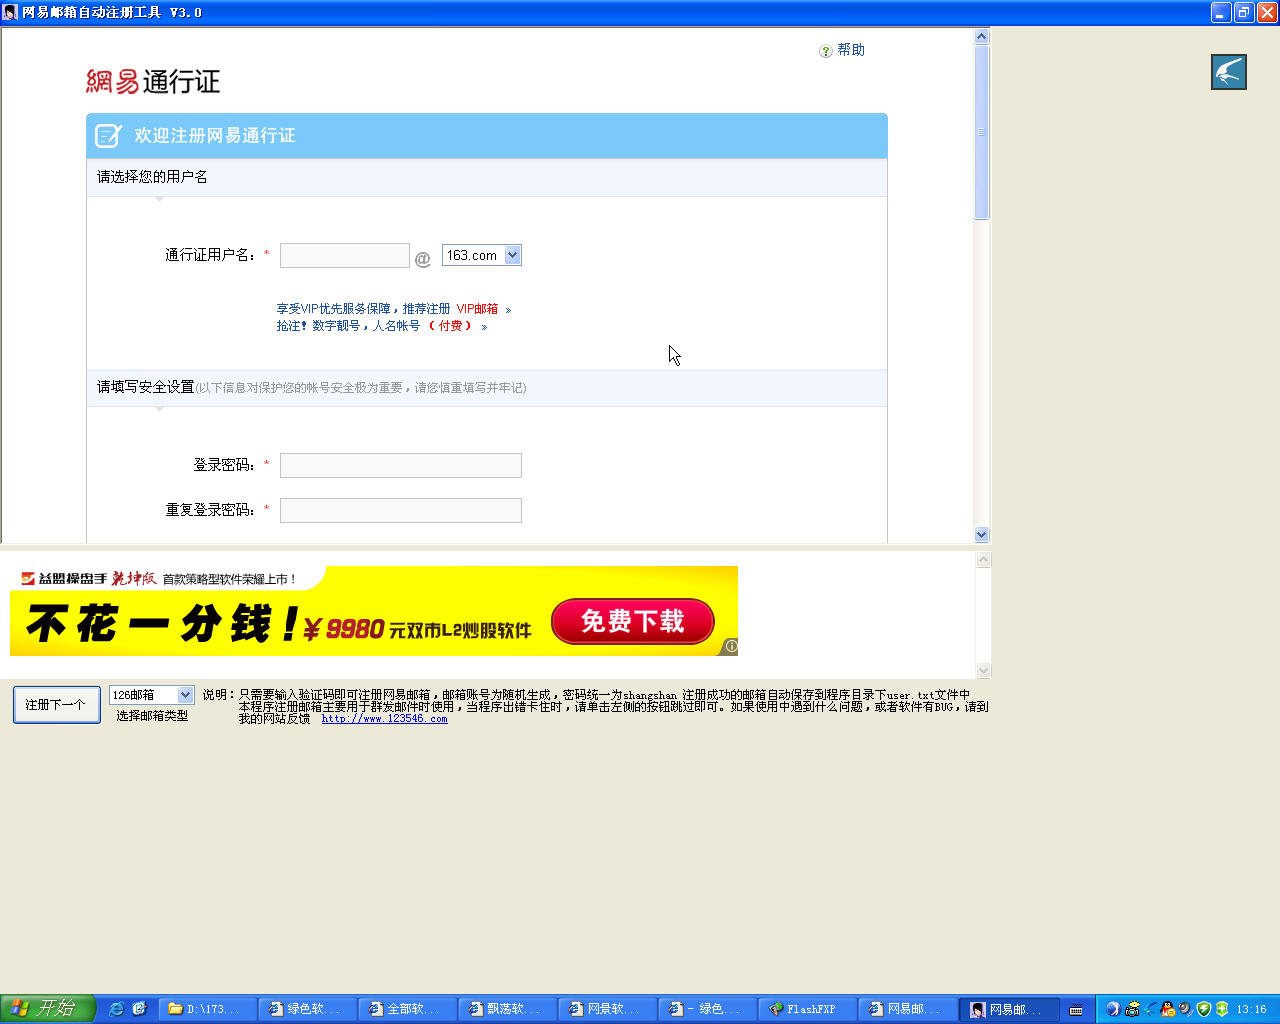This screenshot has width=1280, height=1024.
Task: Launch the Outlook Express Quick Launch icon
Action: pos(139,1009)
